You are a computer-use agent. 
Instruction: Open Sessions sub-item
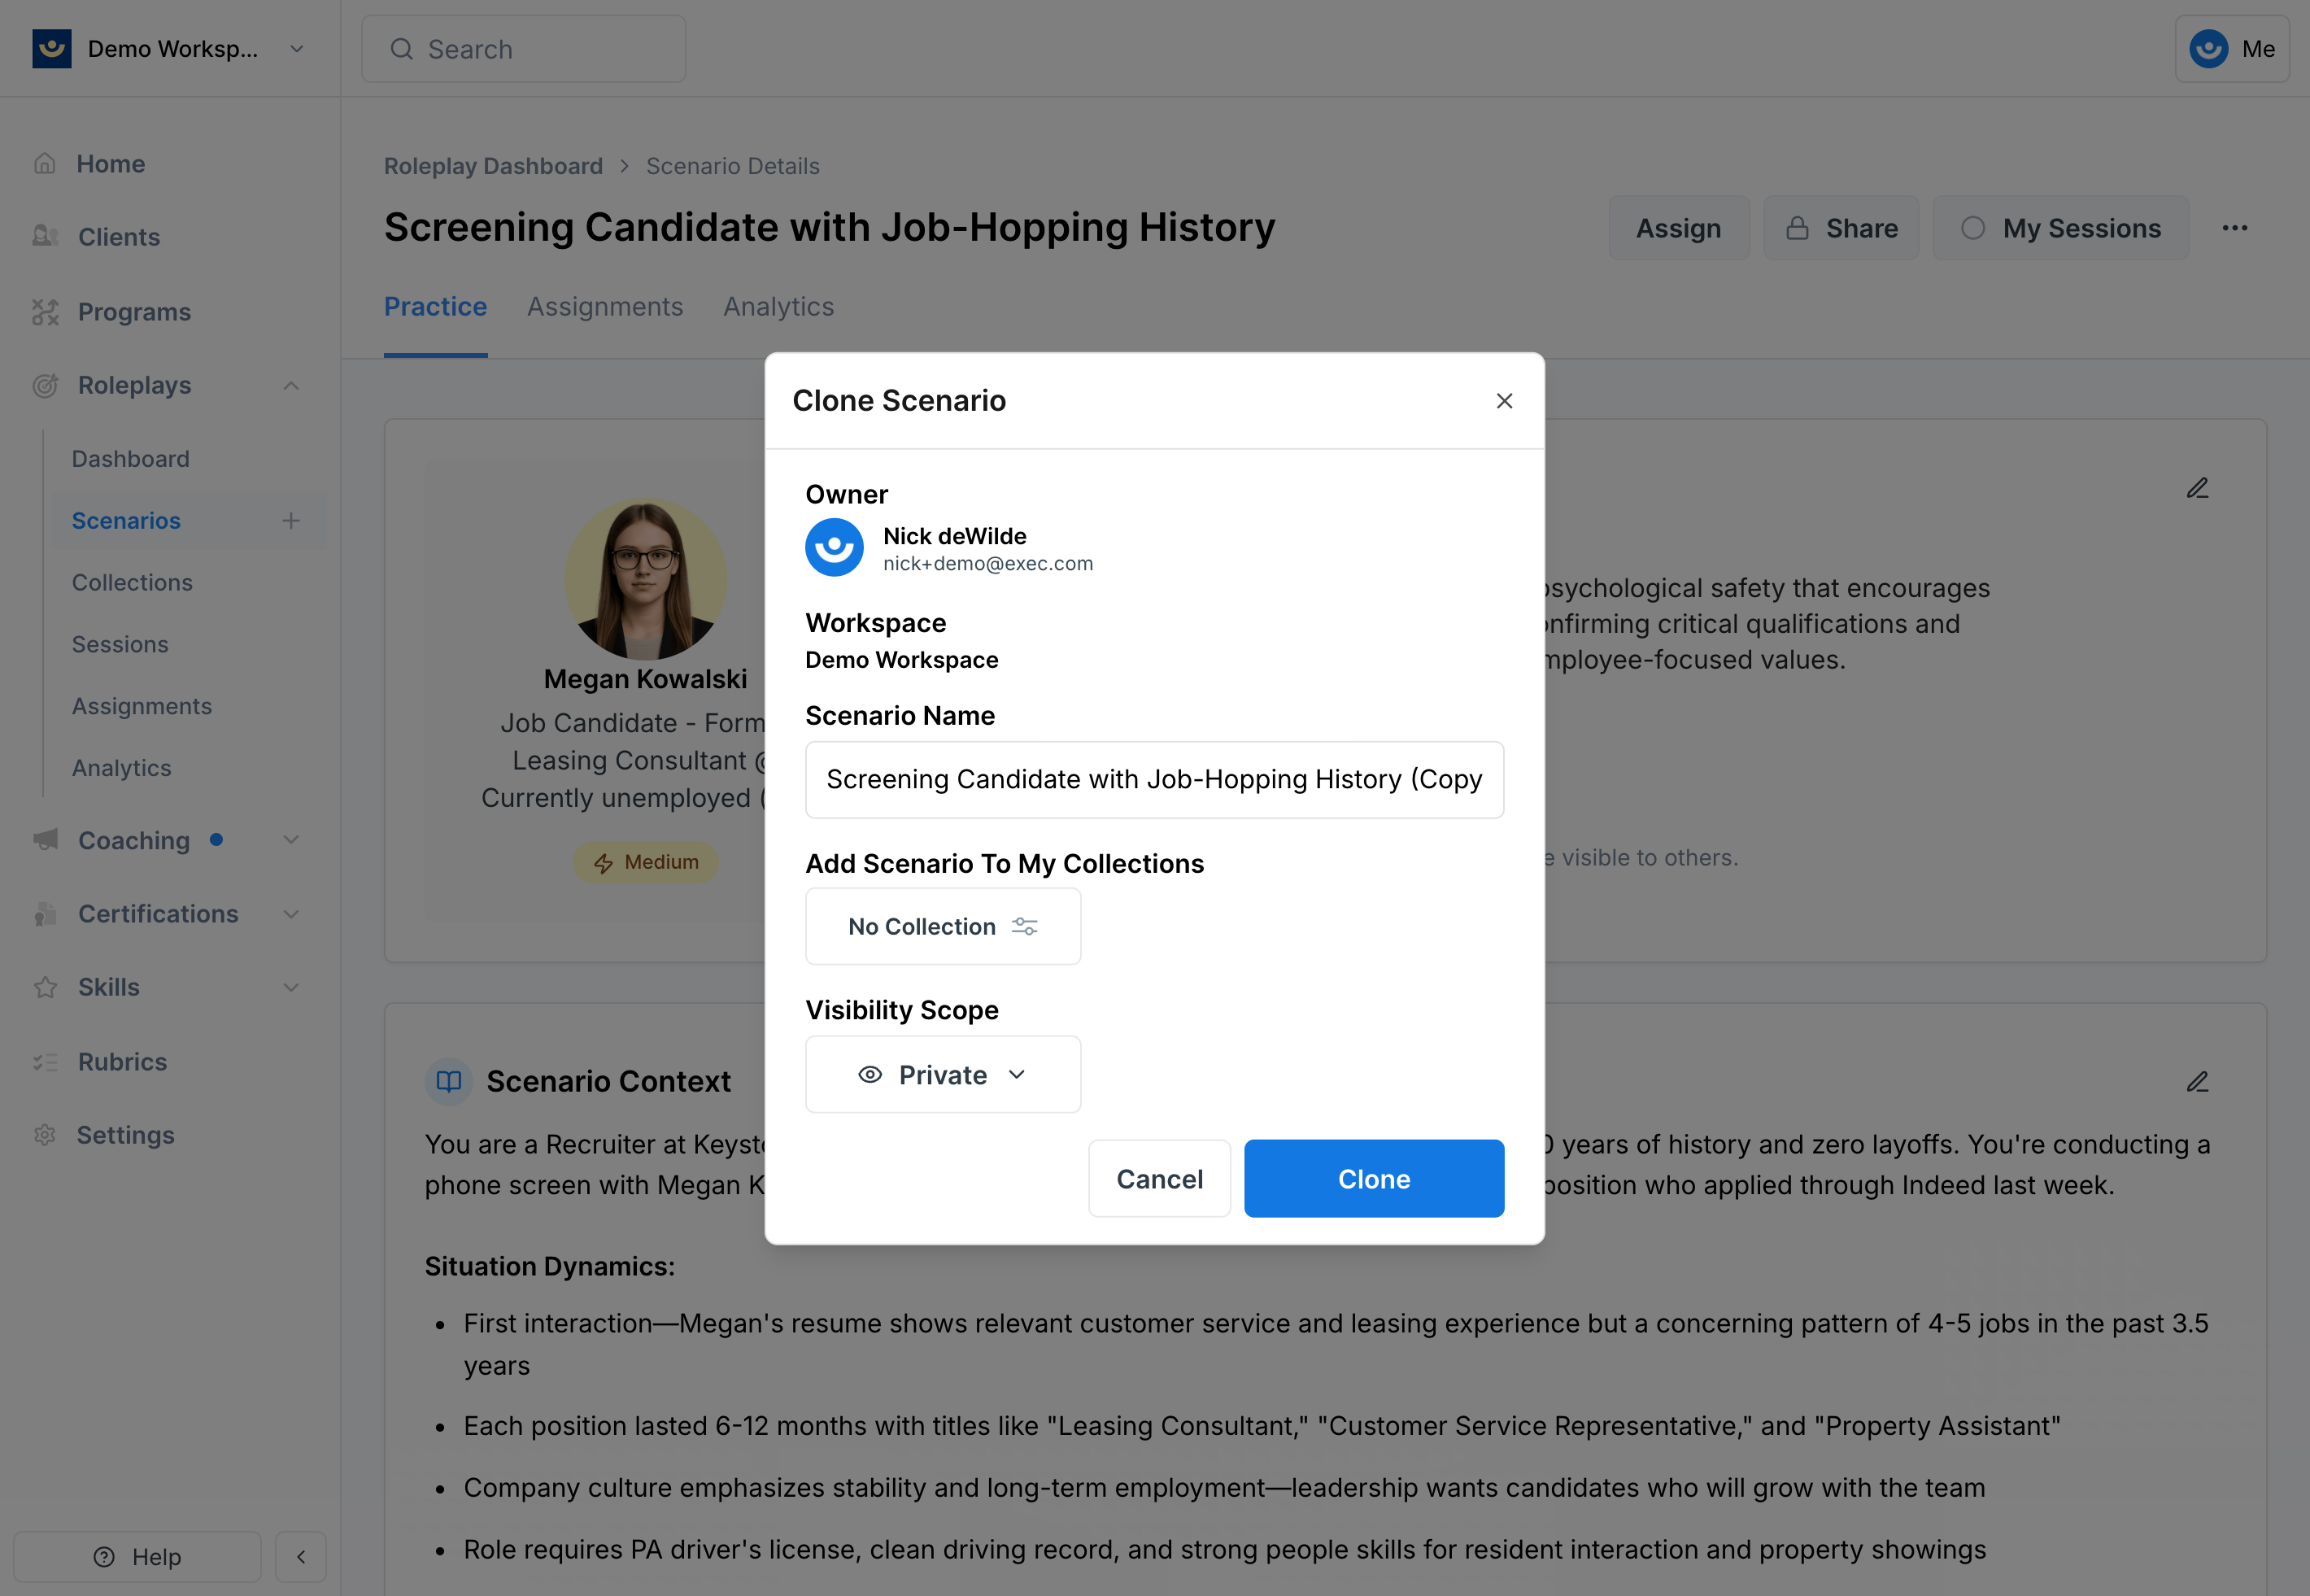[x=120, y=644]
